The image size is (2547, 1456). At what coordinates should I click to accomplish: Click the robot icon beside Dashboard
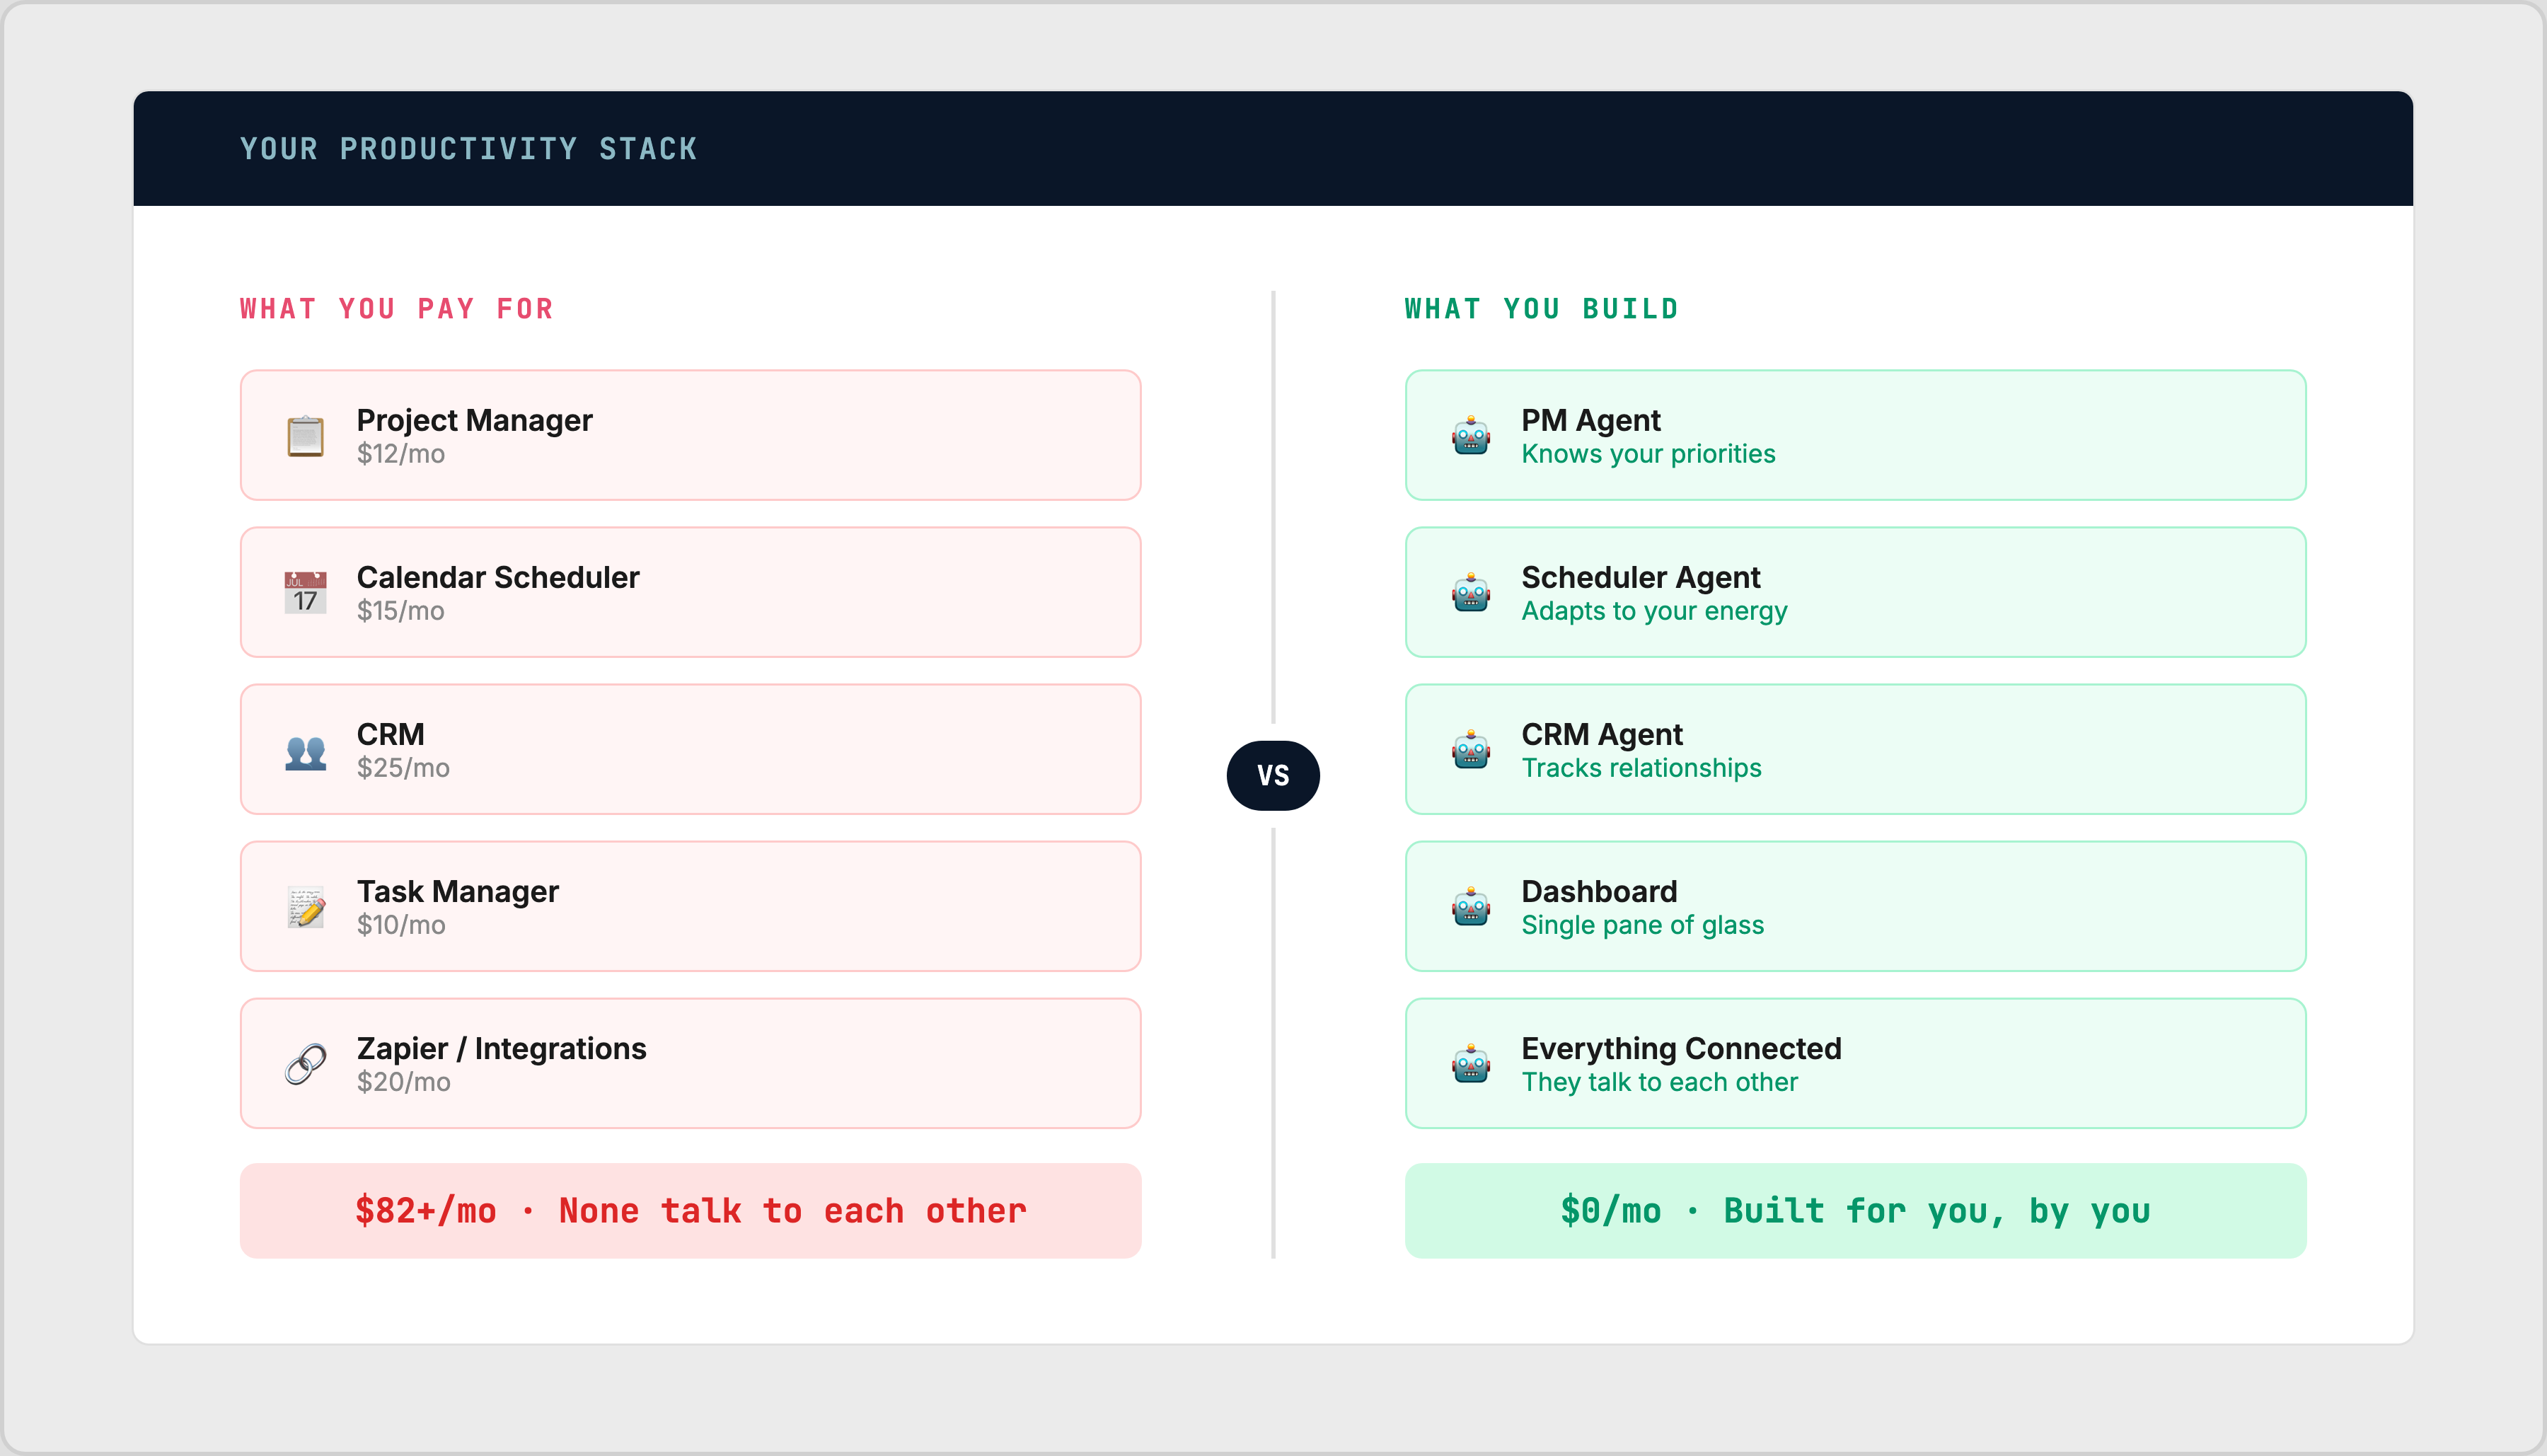pos(1470,907)
